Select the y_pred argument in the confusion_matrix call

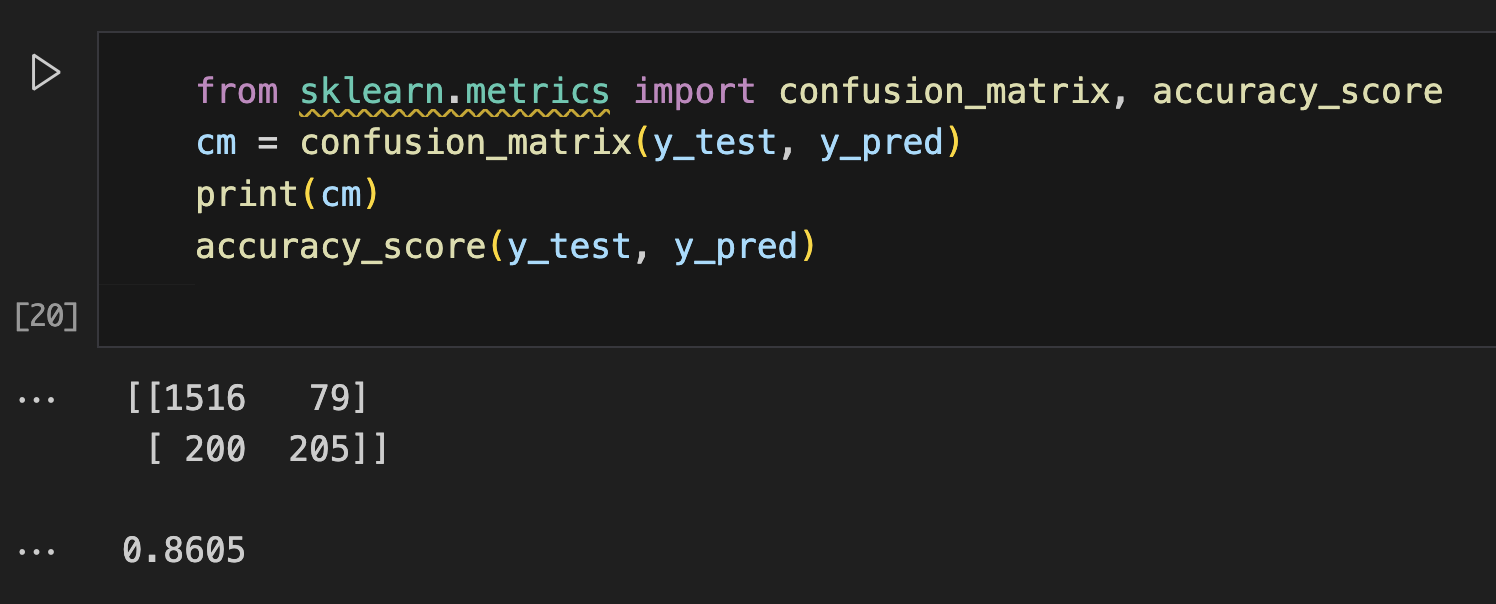tap(881, 143)
